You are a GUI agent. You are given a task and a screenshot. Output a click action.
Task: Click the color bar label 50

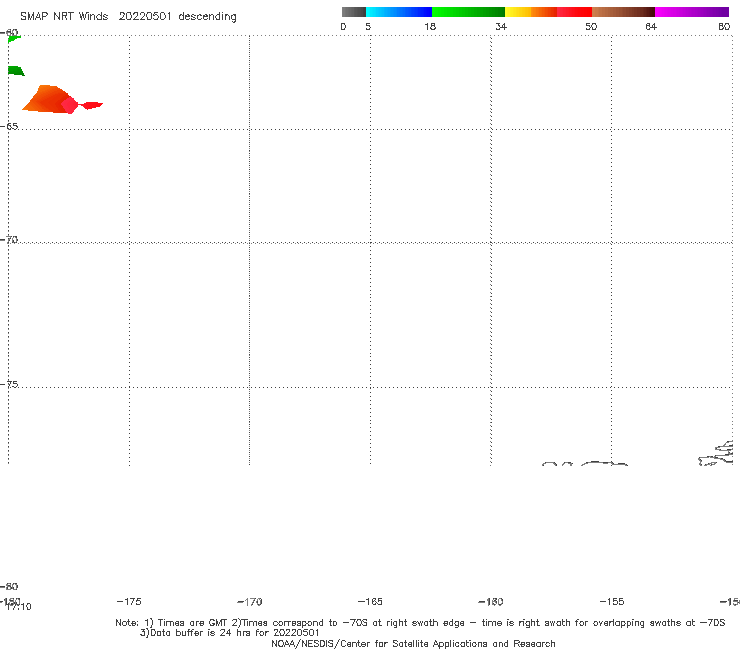591,27
